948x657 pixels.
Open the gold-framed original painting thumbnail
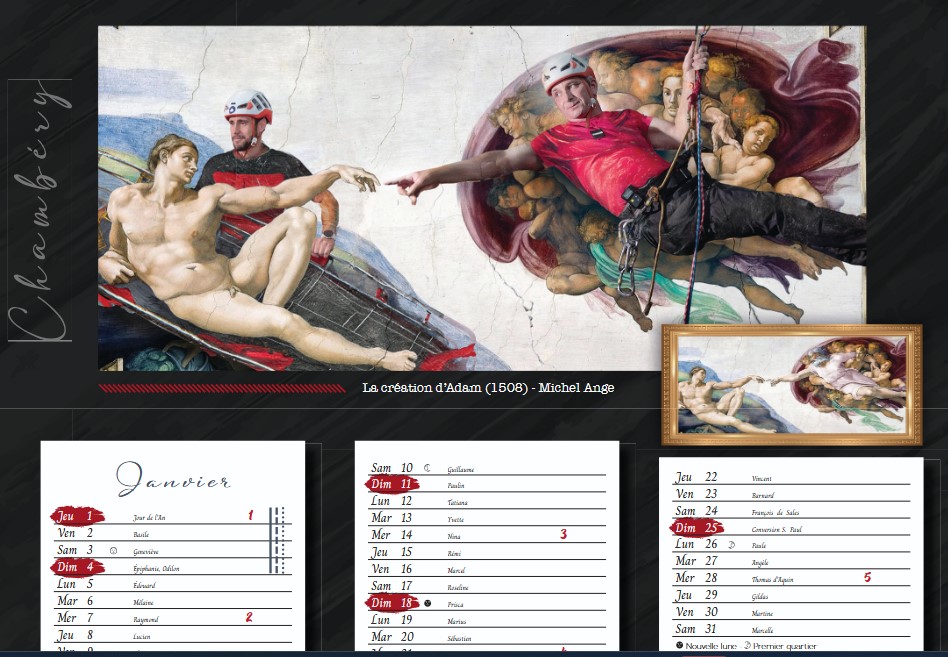[x=791, y=384]
